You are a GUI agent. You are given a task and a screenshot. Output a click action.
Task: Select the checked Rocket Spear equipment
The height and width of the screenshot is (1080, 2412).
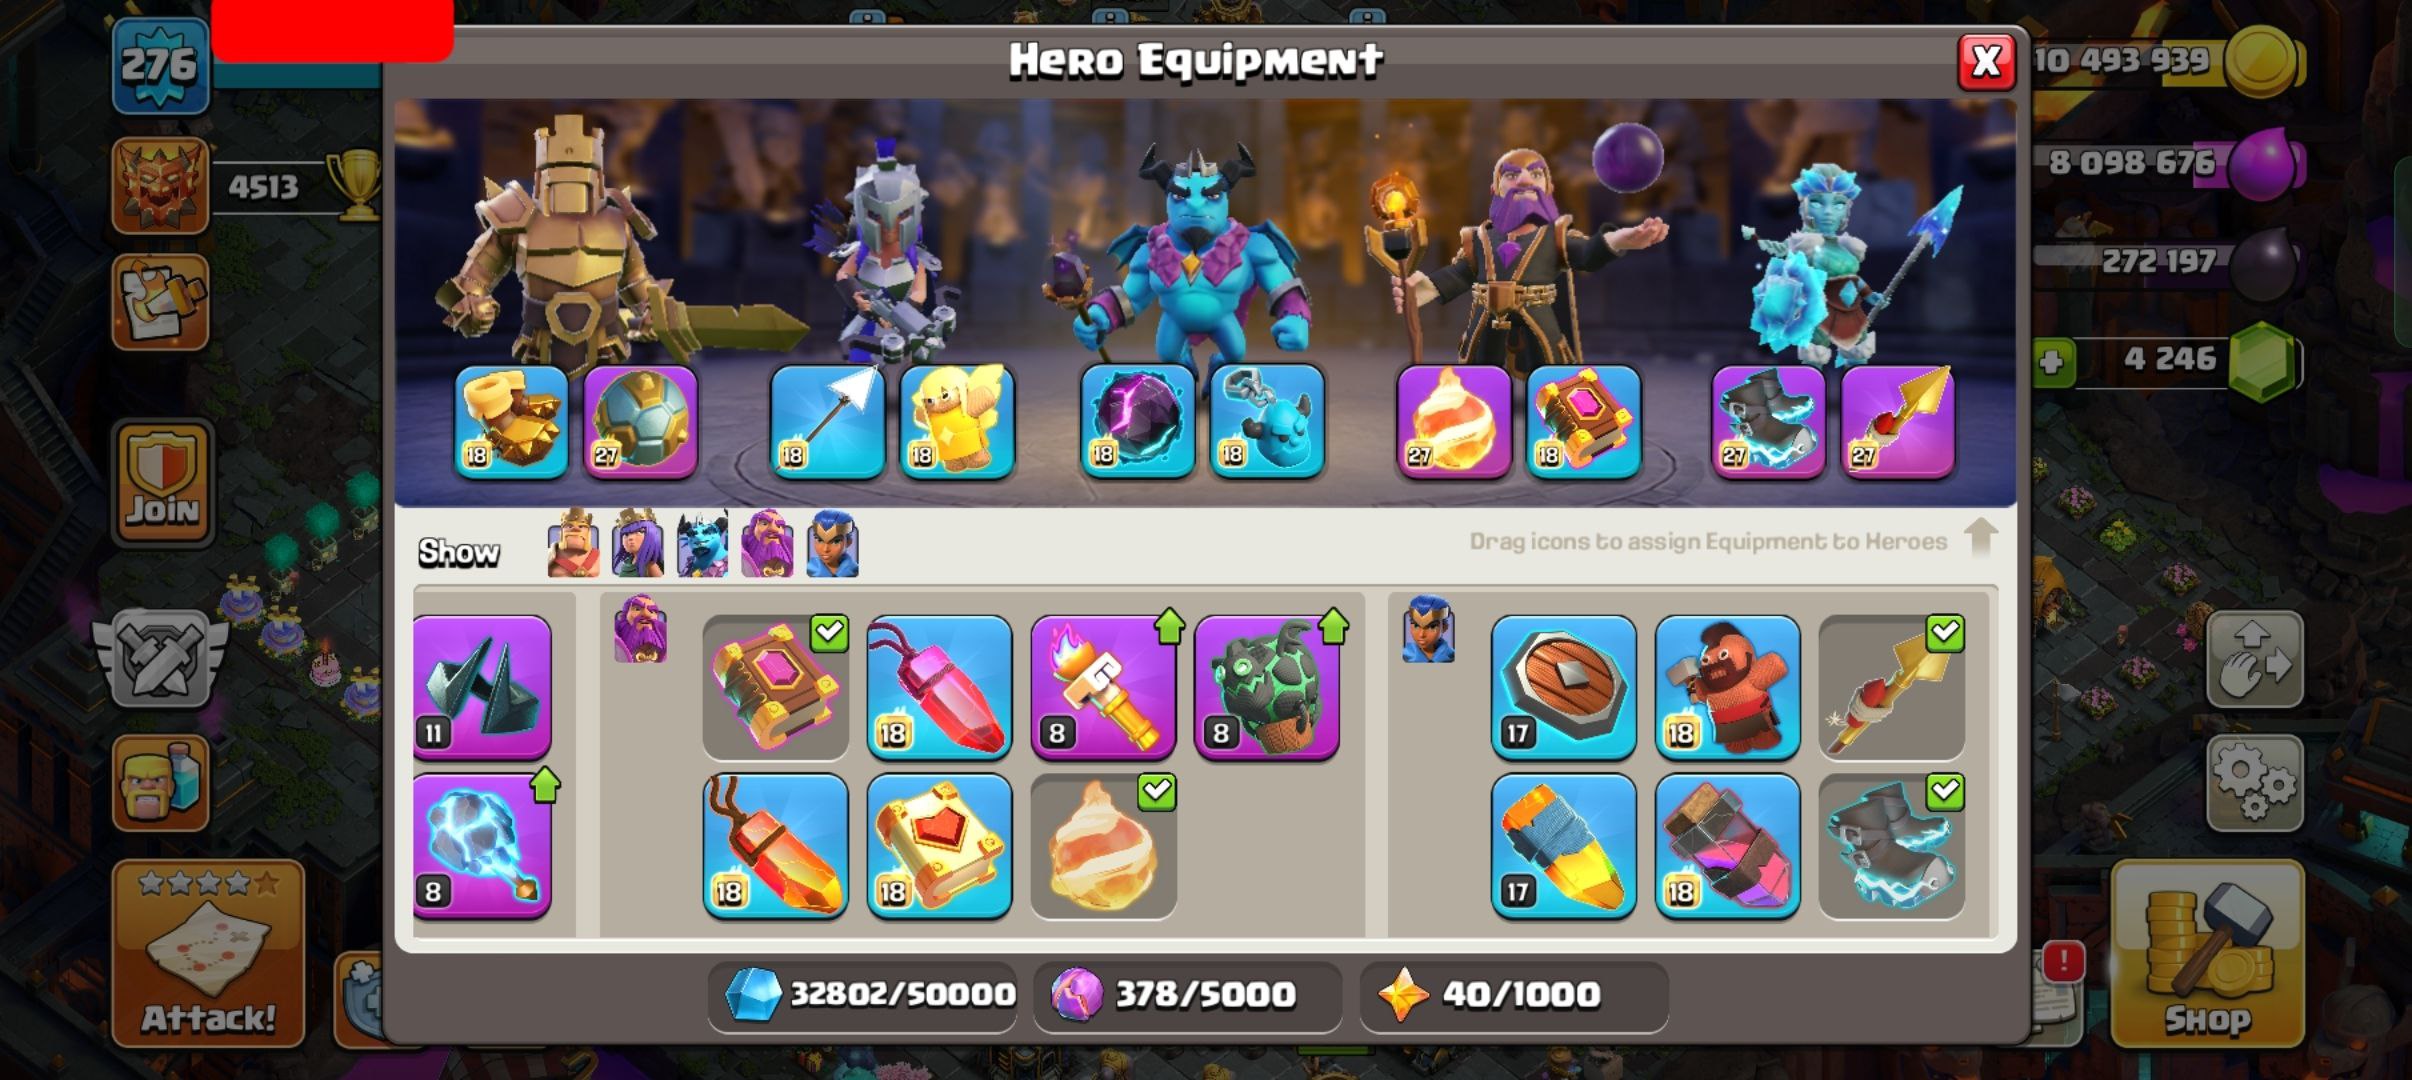pos(1891,688)
